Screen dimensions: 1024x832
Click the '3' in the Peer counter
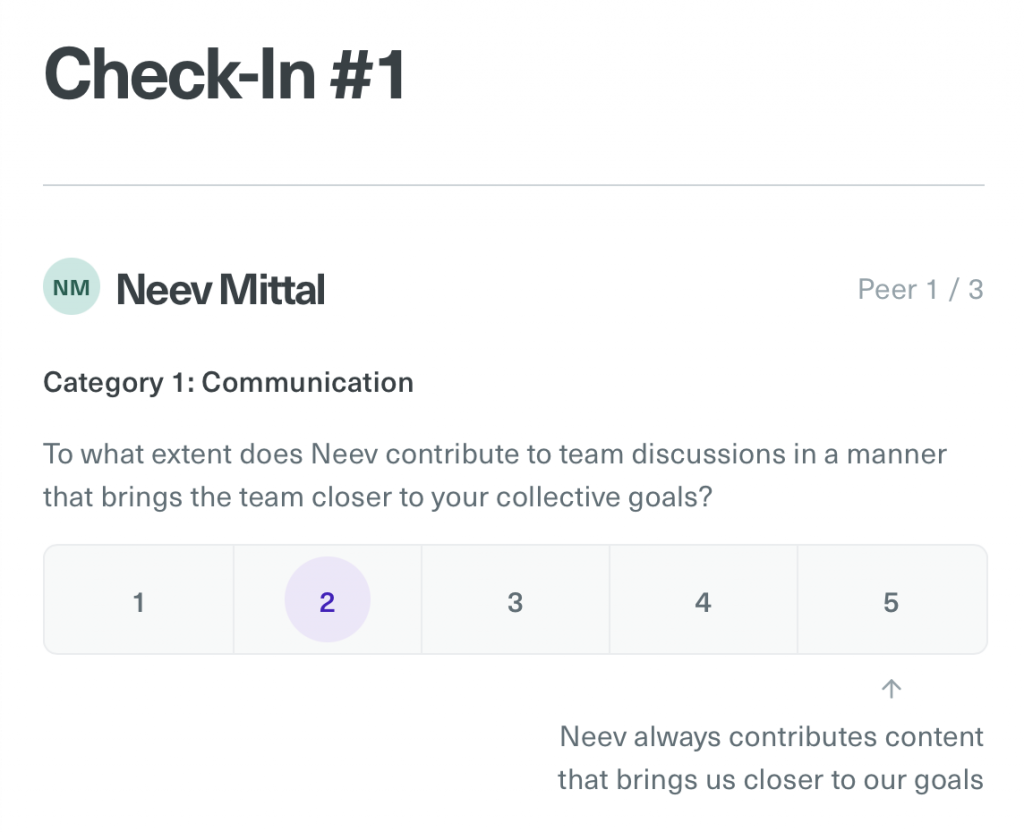point(975,290)
